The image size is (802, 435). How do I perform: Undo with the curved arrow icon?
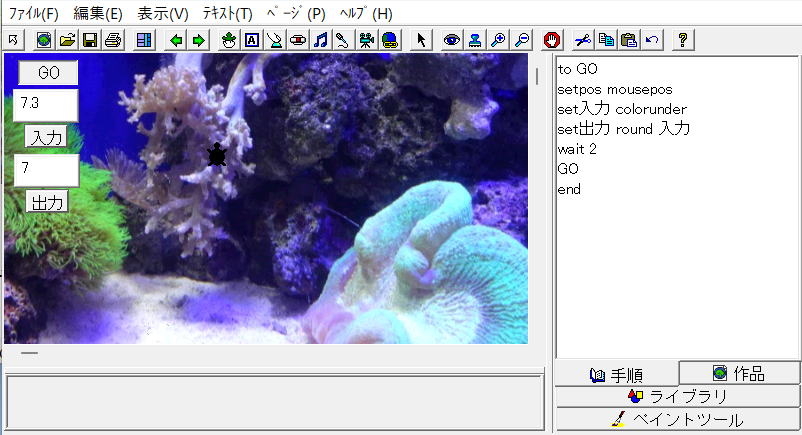pos(652,39)
